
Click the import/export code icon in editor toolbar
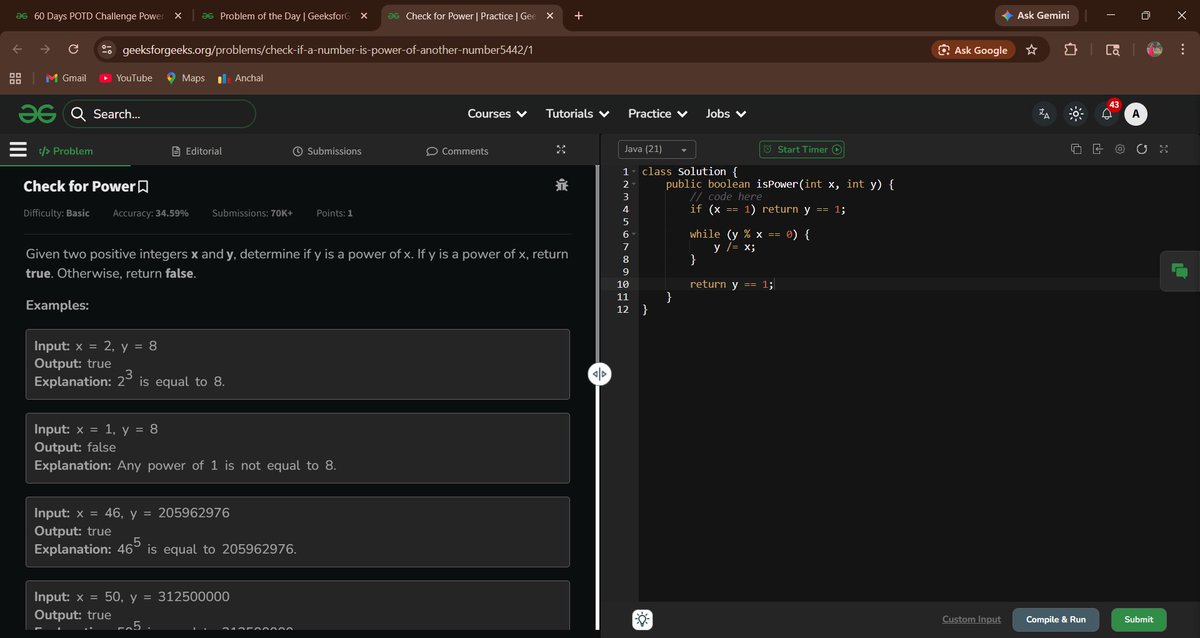(x=1097, y=149)
